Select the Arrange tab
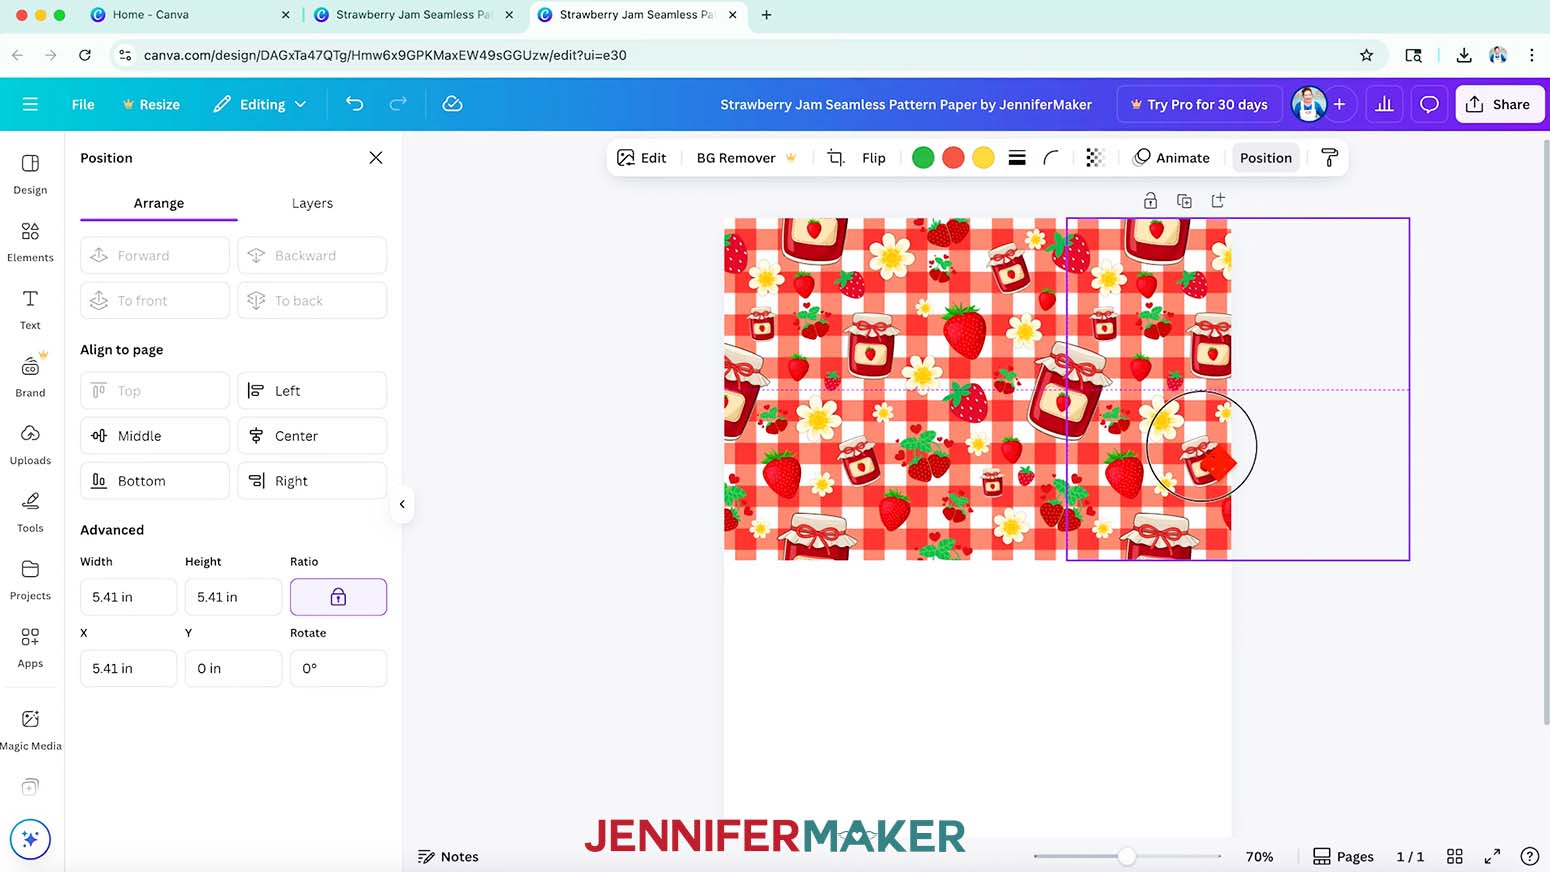 pyautogui.click(x=159, y=203)
